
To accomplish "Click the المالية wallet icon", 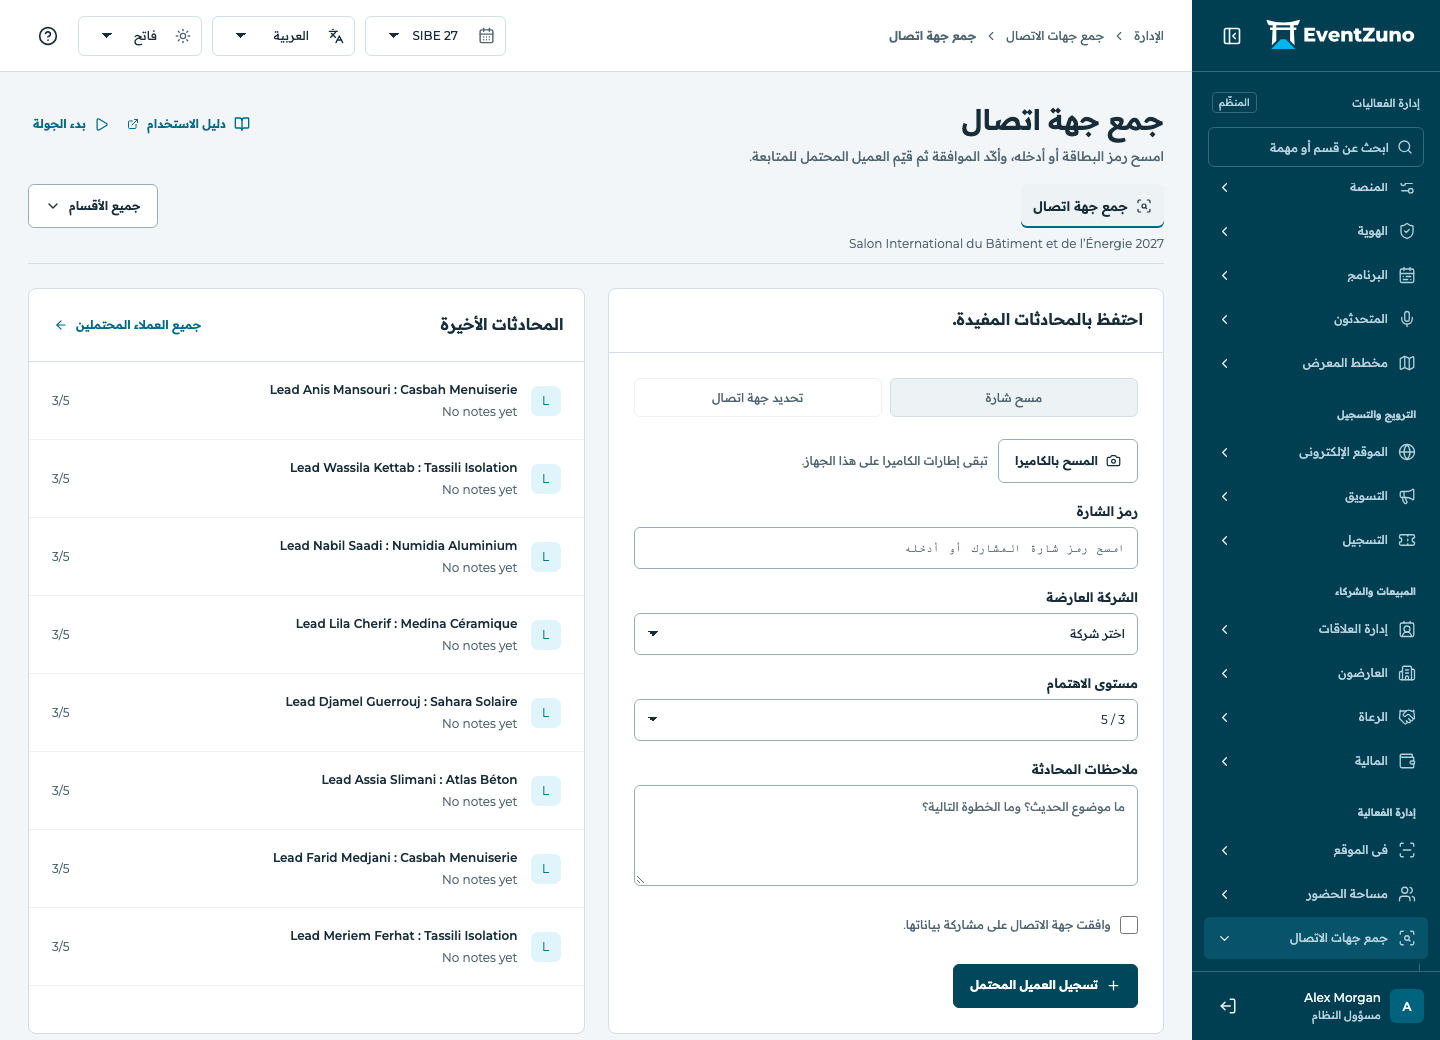I will (1407, 762).
